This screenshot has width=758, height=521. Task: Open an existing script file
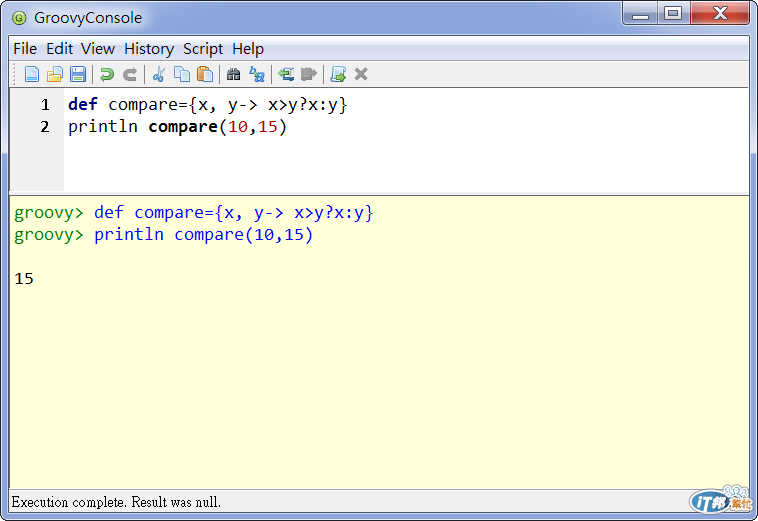(55, 74)
